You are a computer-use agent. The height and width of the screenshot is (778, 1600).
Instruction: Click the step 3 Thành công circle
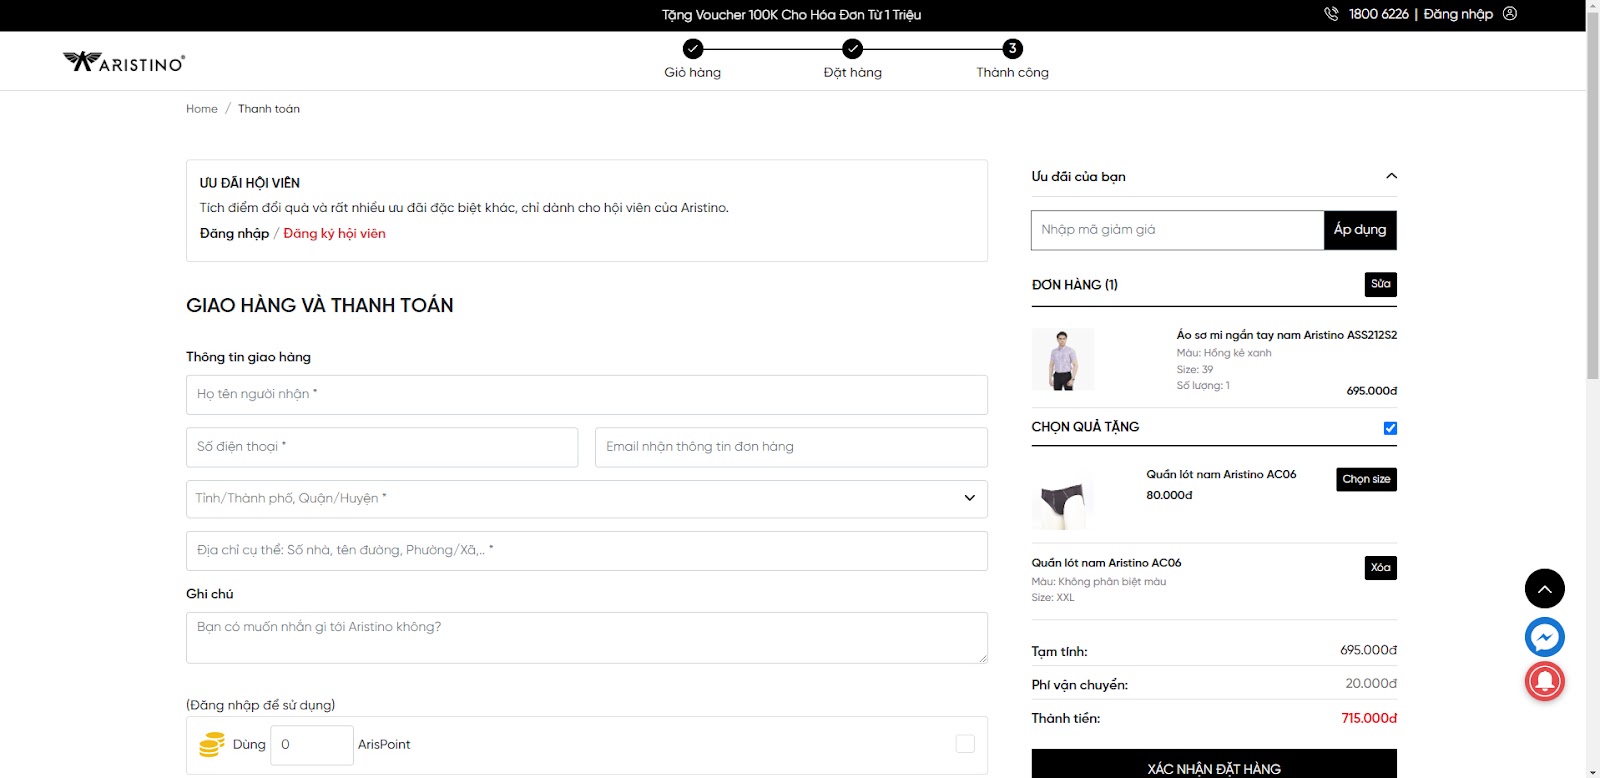[x=1013, y=48]
